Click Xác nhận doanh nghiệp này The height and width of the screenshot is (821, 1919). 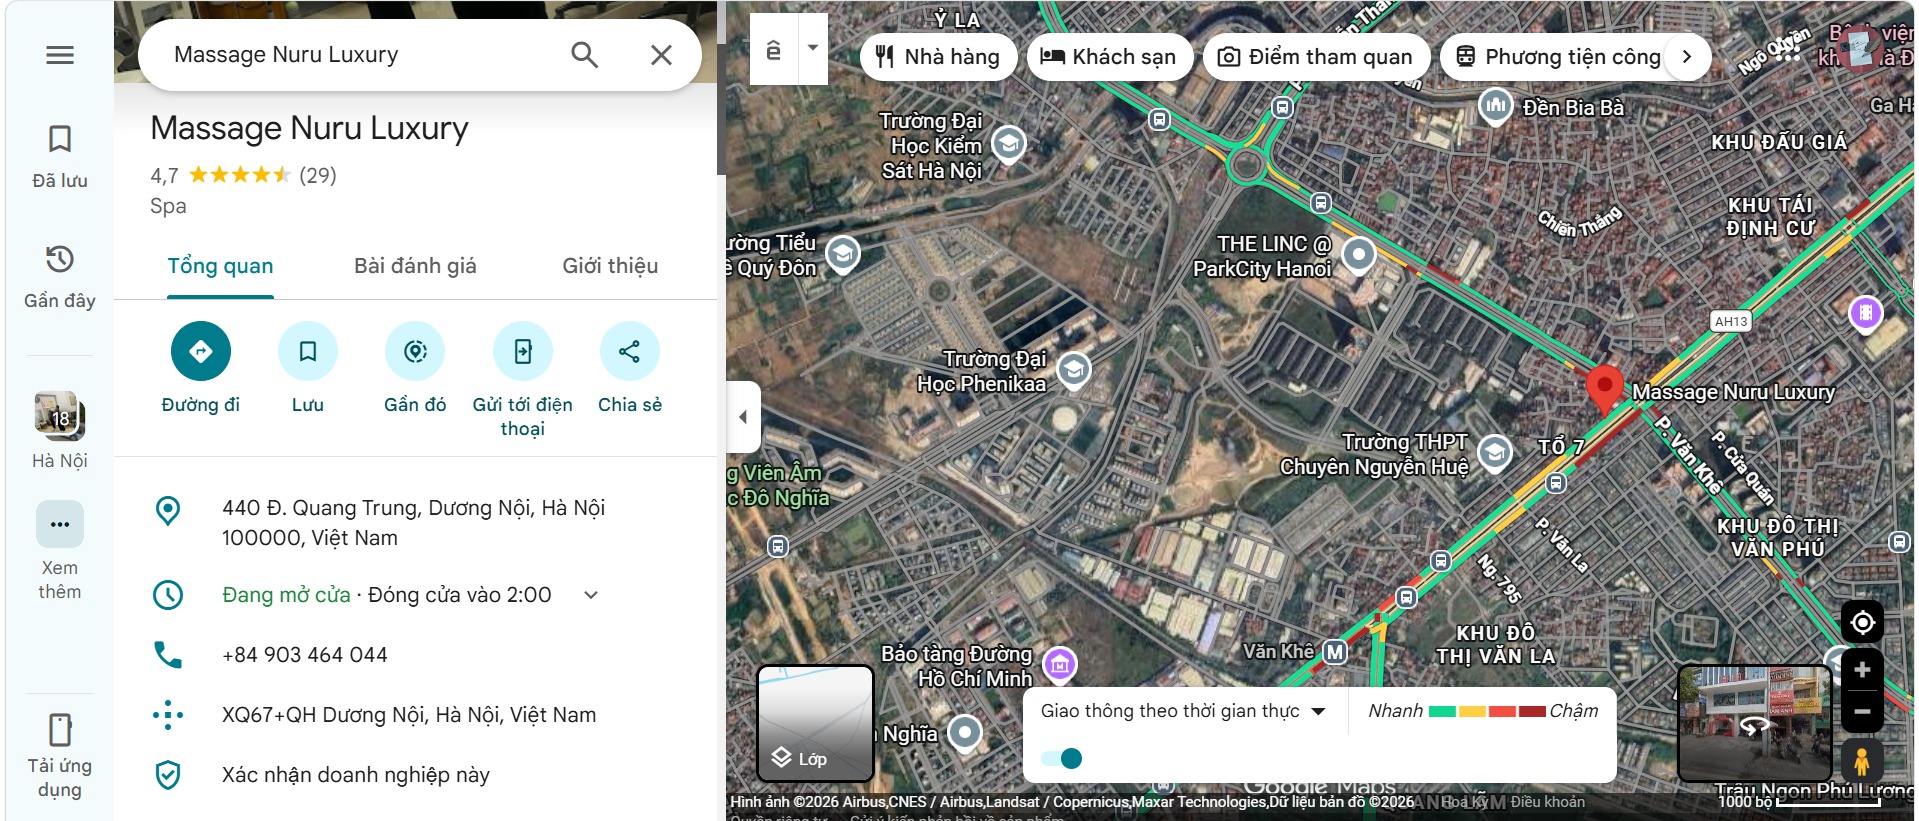tap(356, 775)
